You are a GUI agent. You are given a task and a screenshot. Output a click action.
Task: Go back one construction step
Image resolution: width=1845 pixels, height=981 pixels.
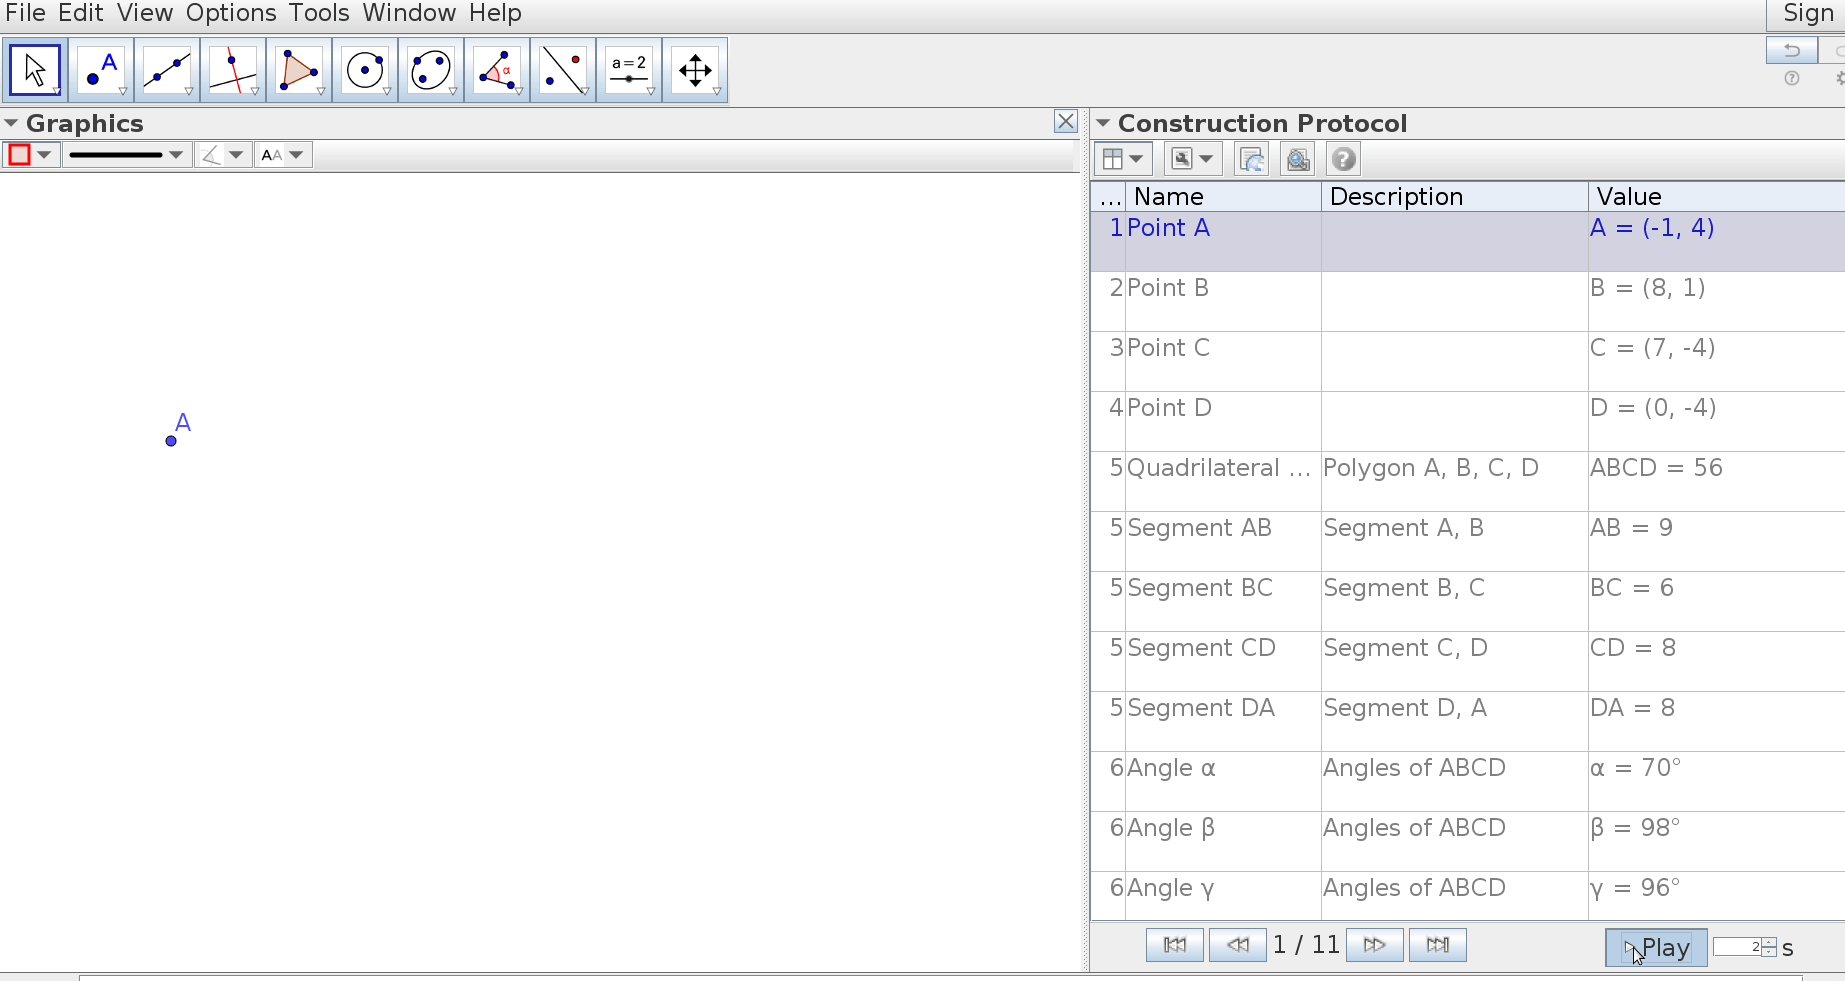(x=1237, y=945)
